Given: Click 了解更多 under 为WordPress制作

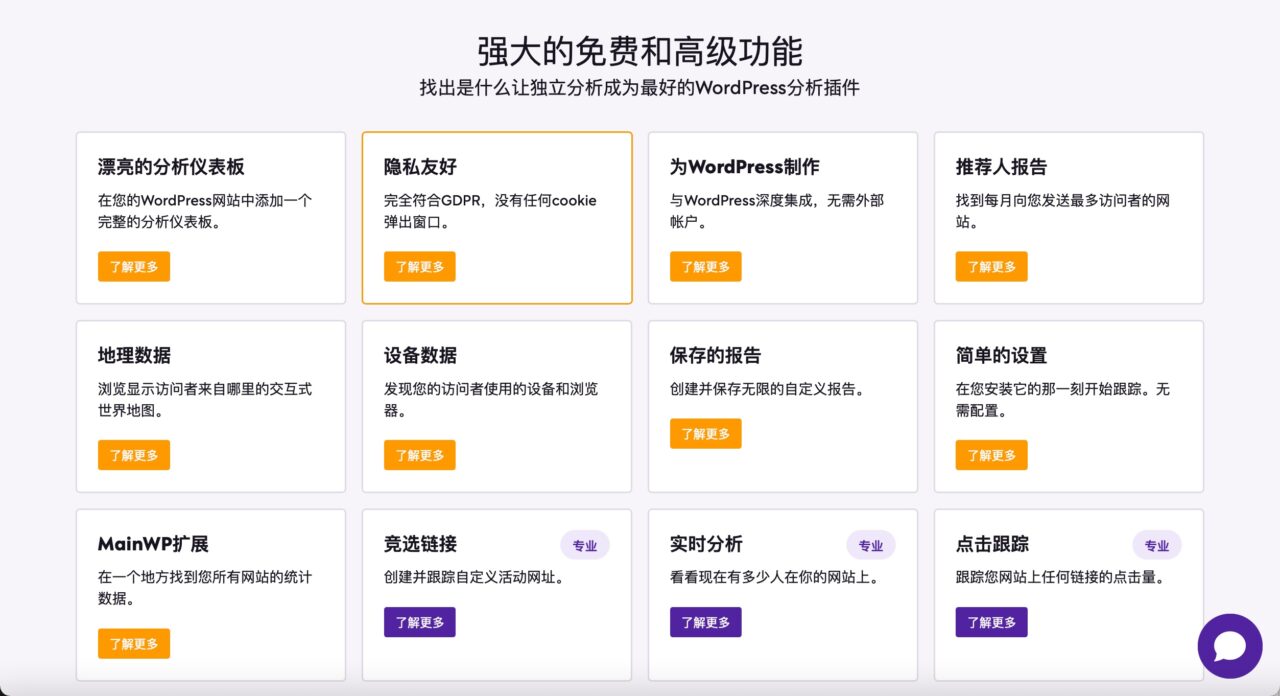Looking at the screenshot, I should click(x=706, y=267).
